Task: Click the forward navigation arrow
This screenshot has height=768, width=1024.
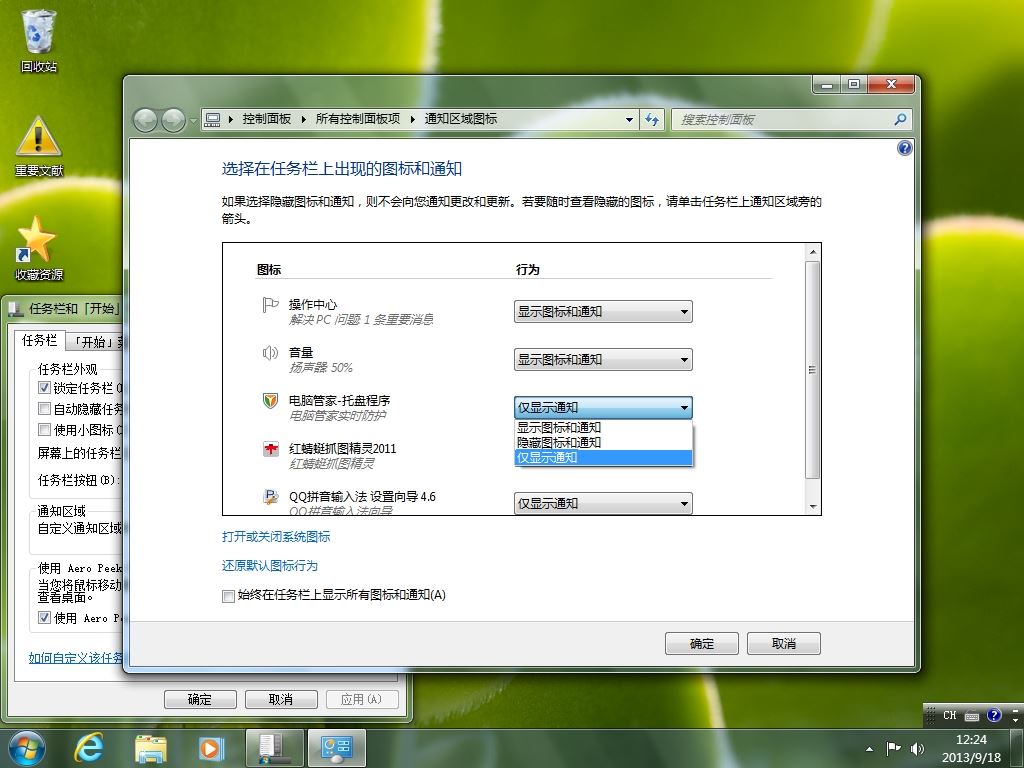Action: (x=173, y=120)
